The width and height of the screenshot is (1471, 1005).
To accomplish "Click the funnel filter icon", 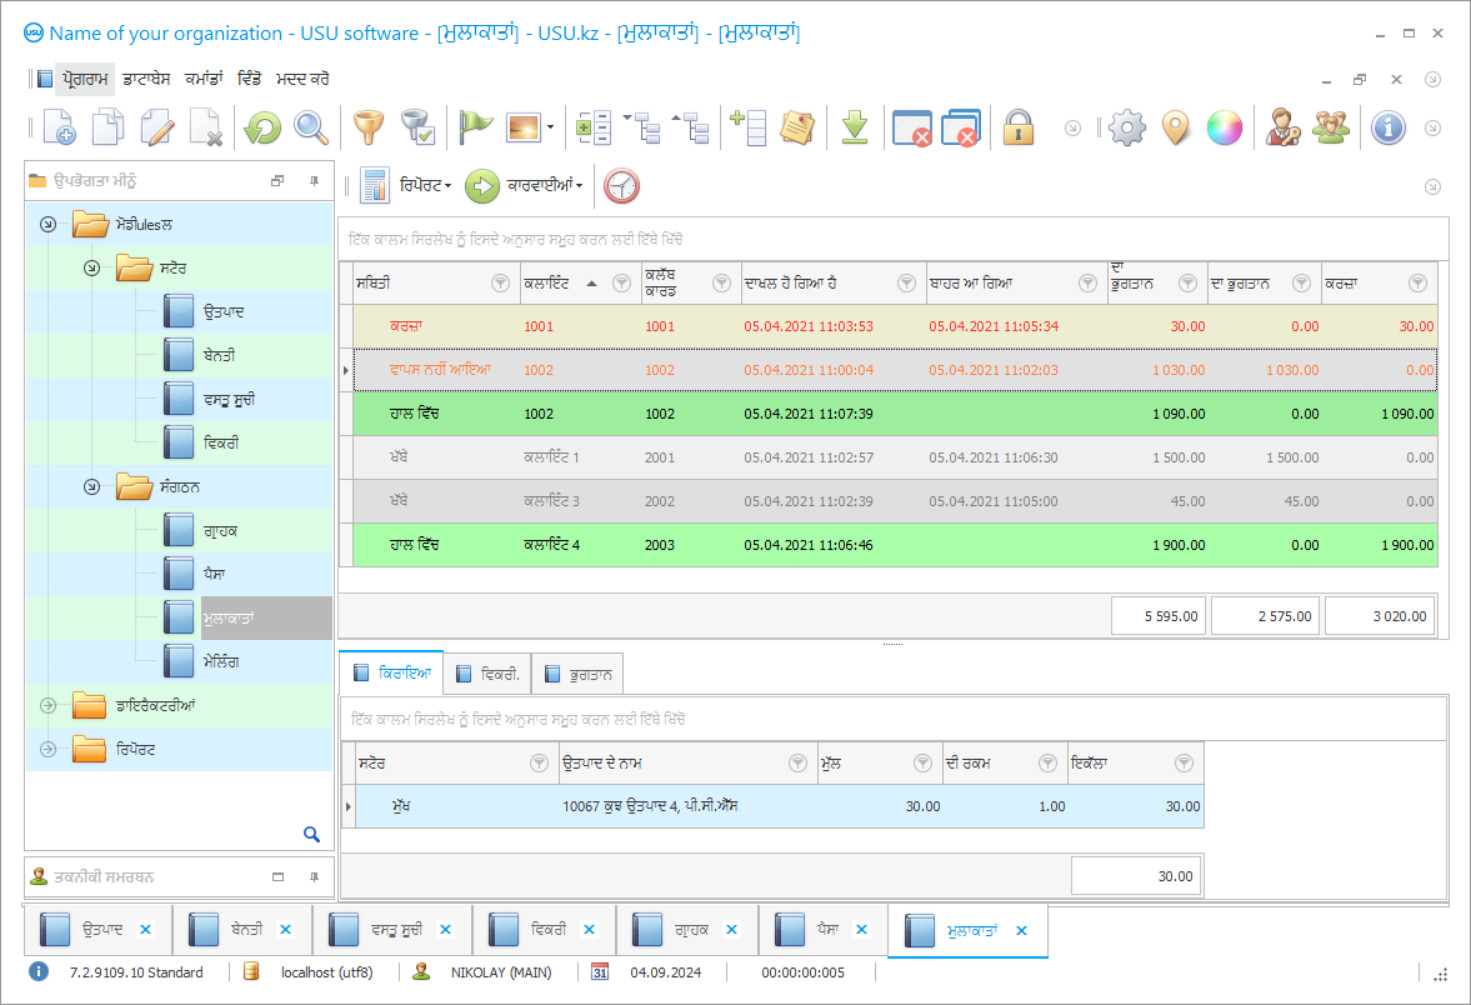I will click(368, 128).
